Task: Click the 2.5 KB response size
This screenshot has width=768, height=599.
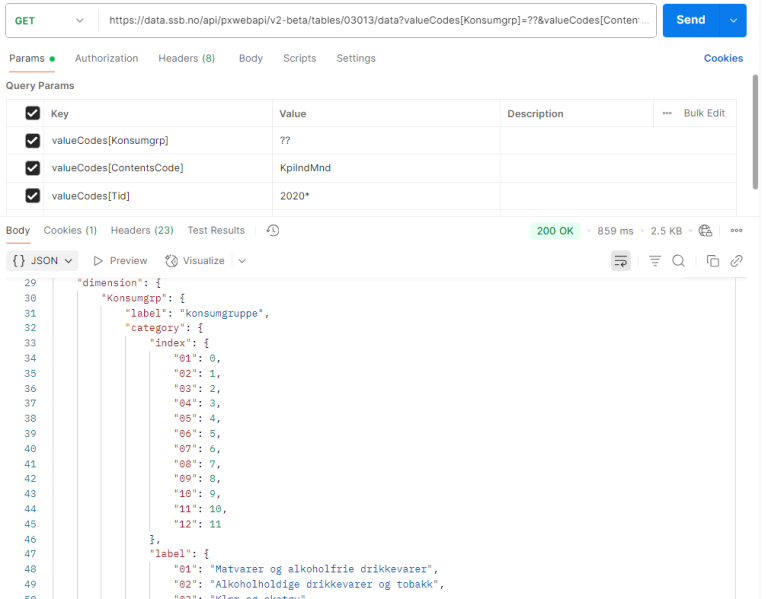Action: tap(666, 231)
